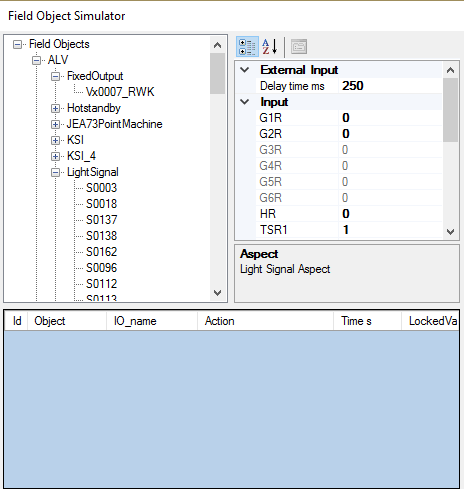Viewport: 464px width, 489px height.
Task: Expand the KSI_4 tree node
Action: click(55, 156)
